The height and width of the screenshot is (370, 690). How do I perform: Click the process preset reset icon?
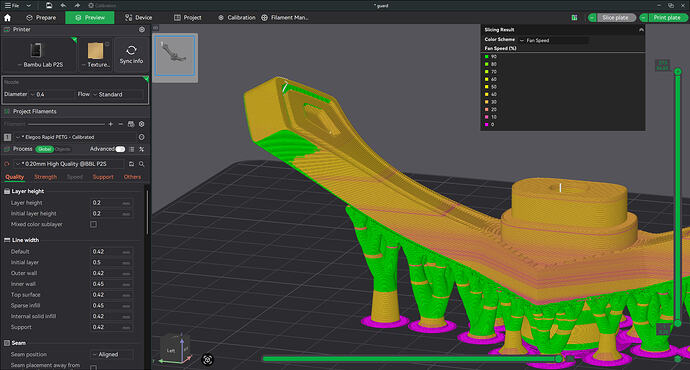coord(7,164)
